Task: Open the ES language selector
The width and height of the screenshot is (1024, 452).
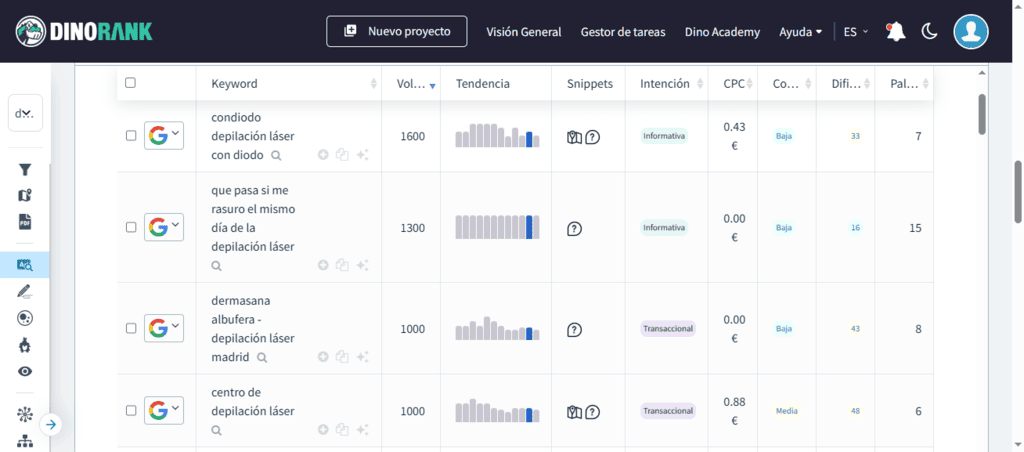Action: (x=856, y=31)
